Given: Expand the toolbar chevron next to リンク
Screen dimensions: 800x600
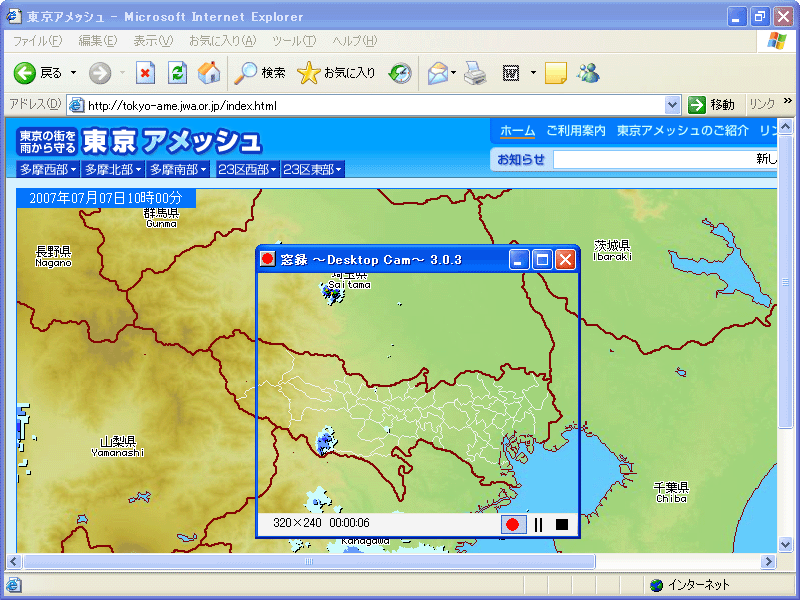Looking at the screenshot, I should [x=788, y=101].
